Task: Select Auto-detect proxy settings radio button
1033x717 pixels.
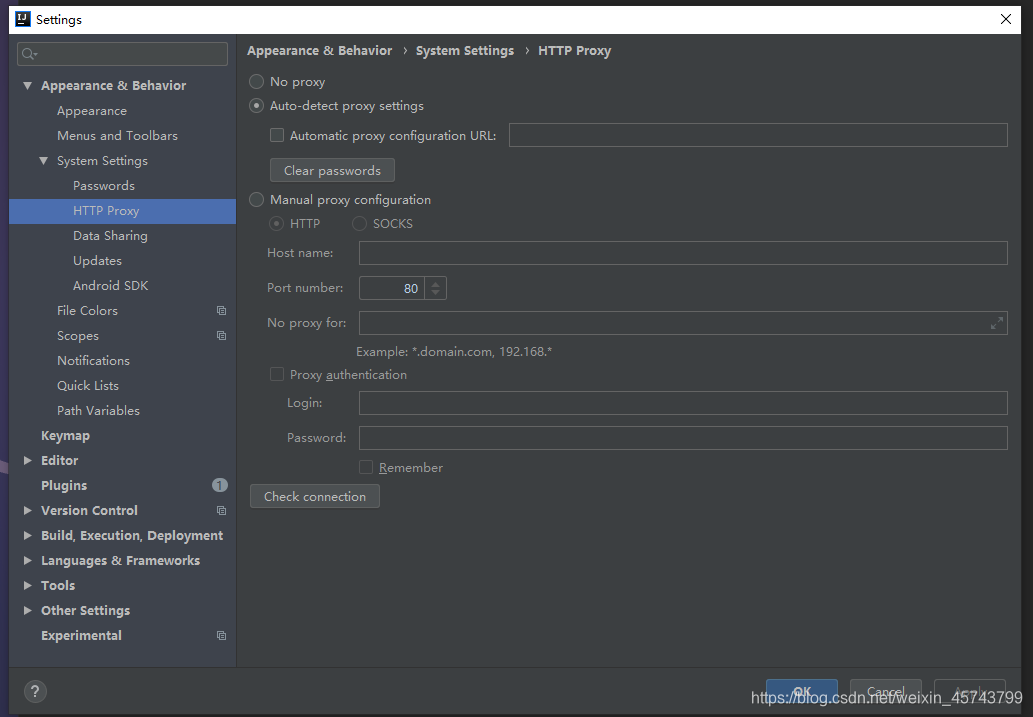Action: [256, 106]
